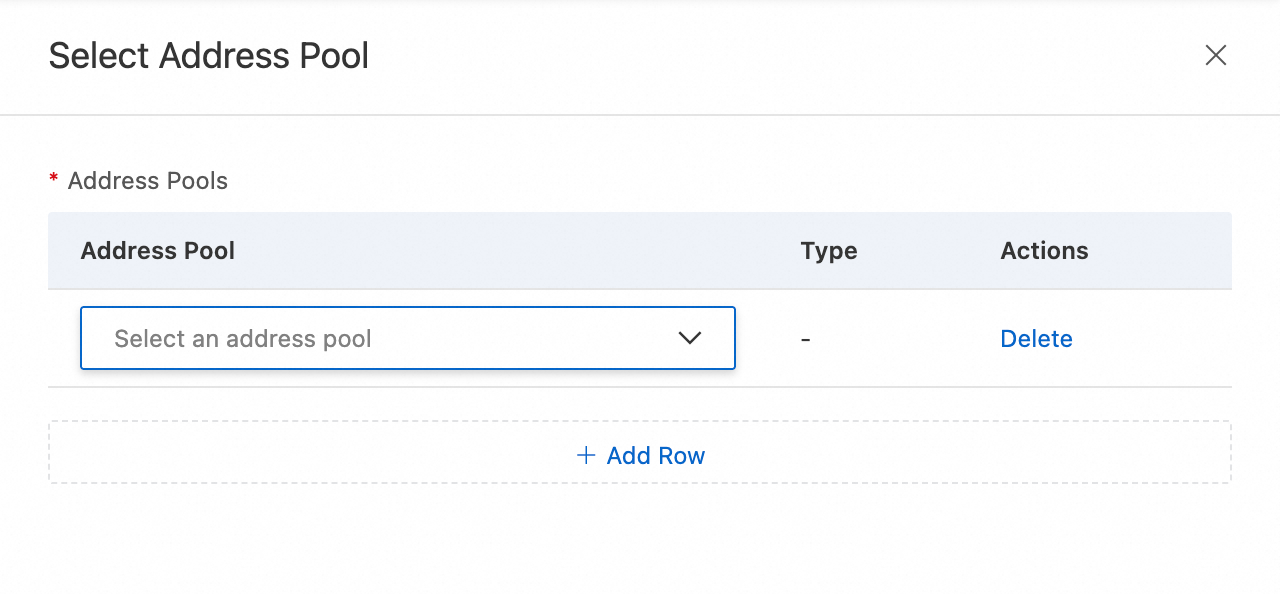Click the red required asterisk
Viewport: 1280px width, 594px height.
[54, 179]
